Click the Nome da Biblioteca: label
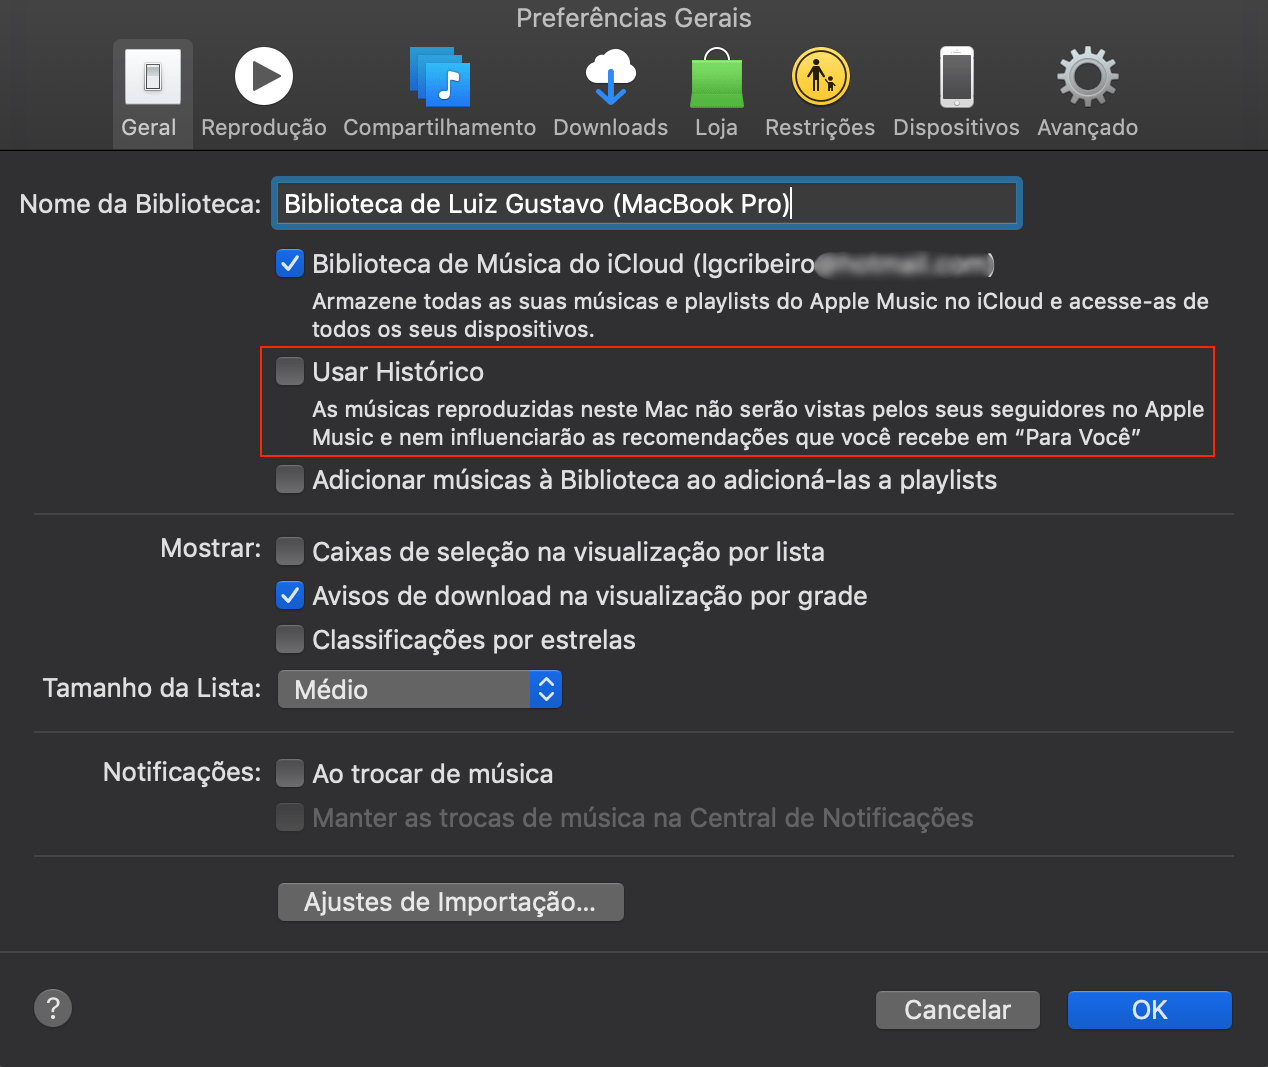 click(140, 204)
